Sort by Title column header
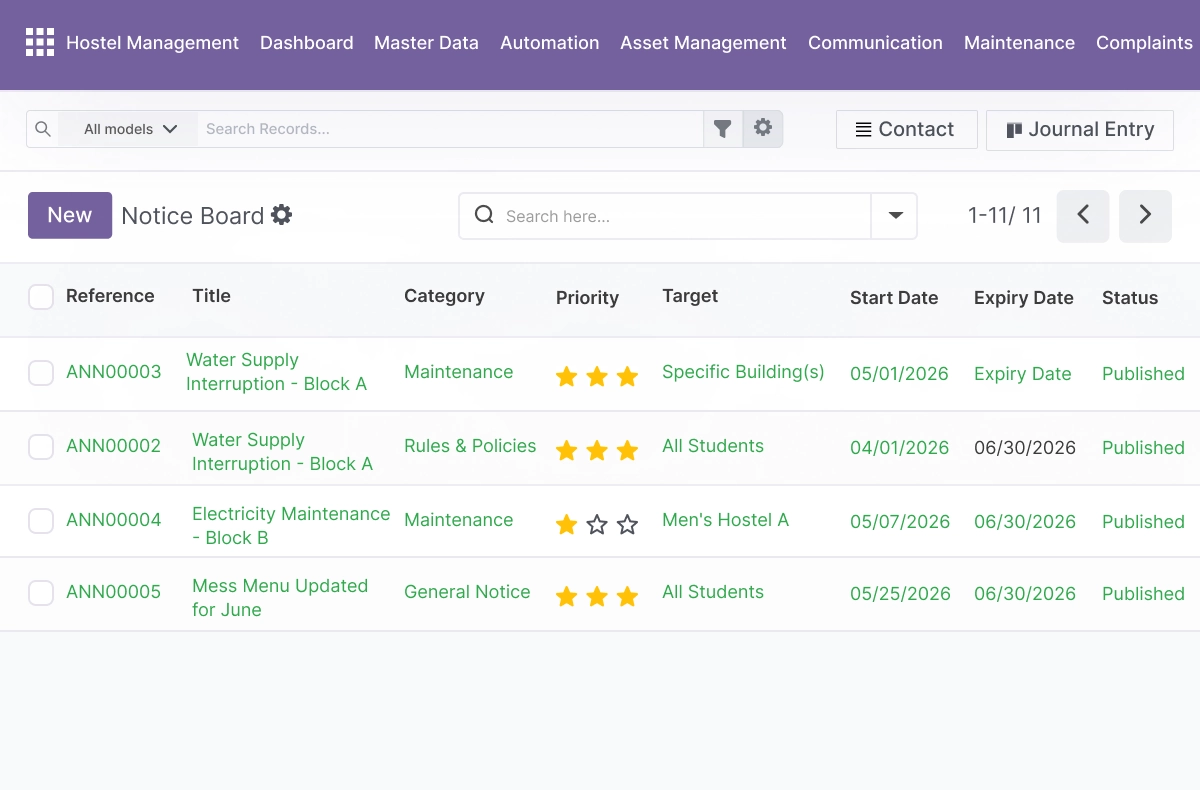 [211, 296]
